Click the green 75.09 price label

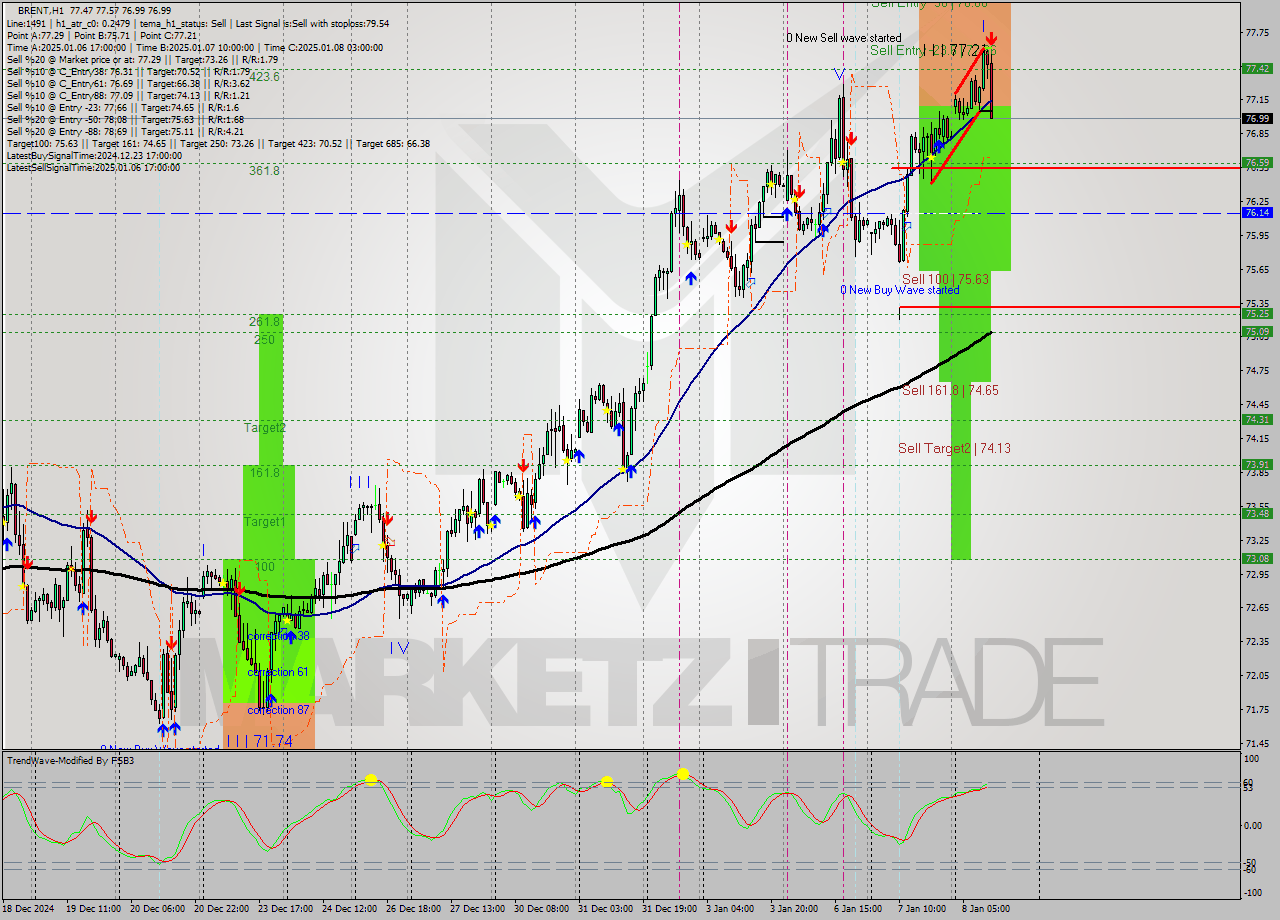click(x=1257, y=332)
